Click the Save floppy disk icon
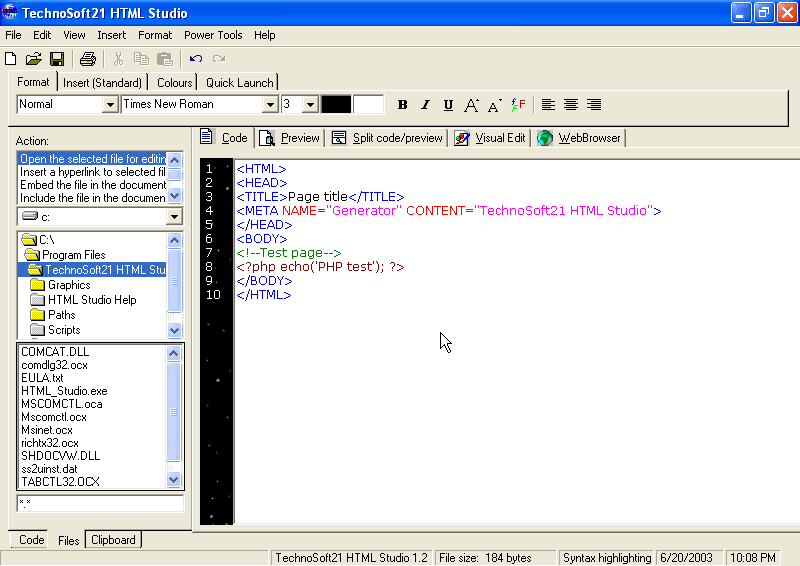The height and width of the screenshot is (566, 800). point(57,59)
